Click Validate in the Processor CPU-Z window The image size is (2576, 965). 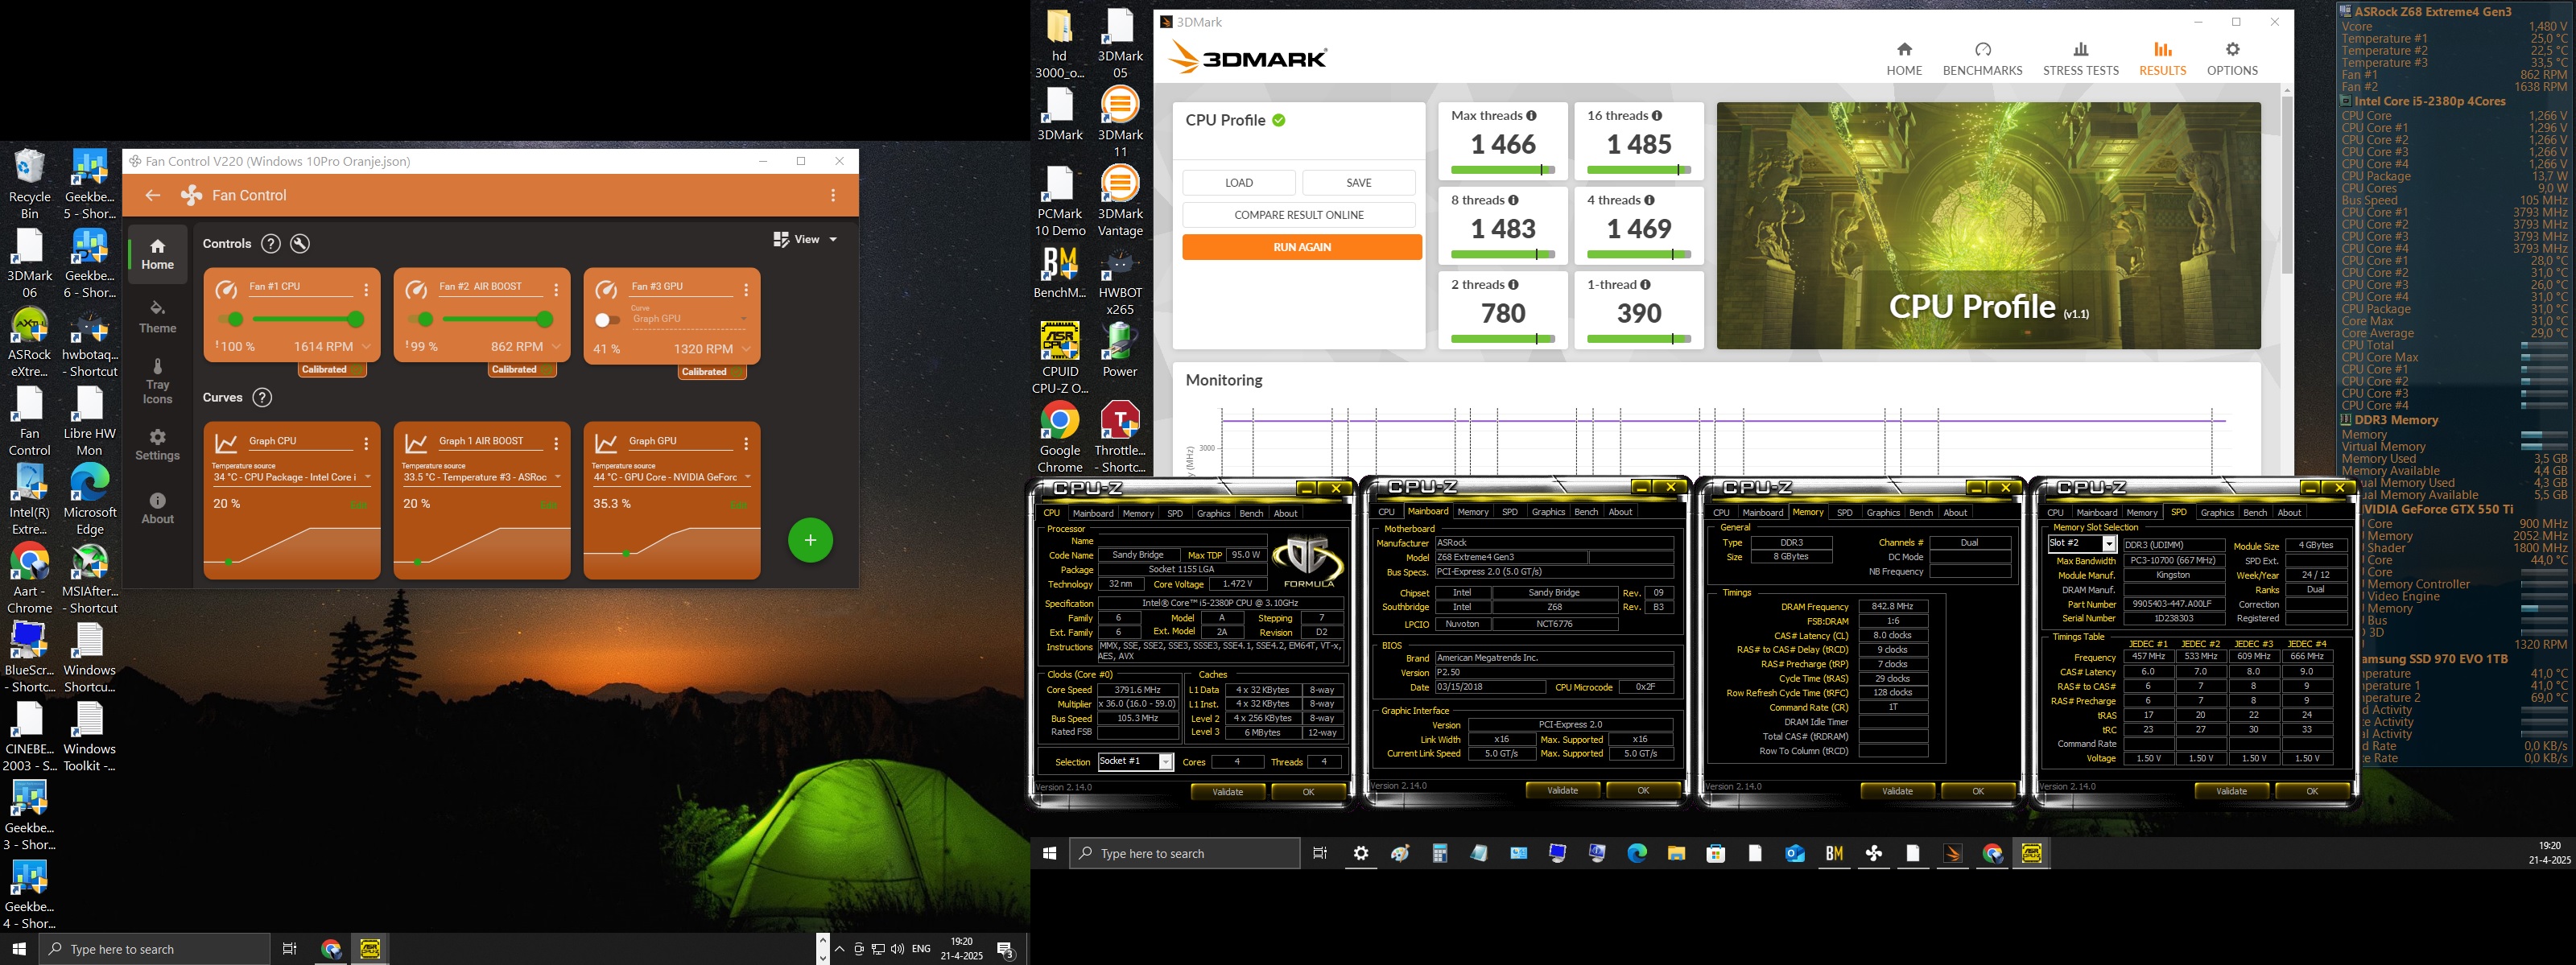point(1228,792)
